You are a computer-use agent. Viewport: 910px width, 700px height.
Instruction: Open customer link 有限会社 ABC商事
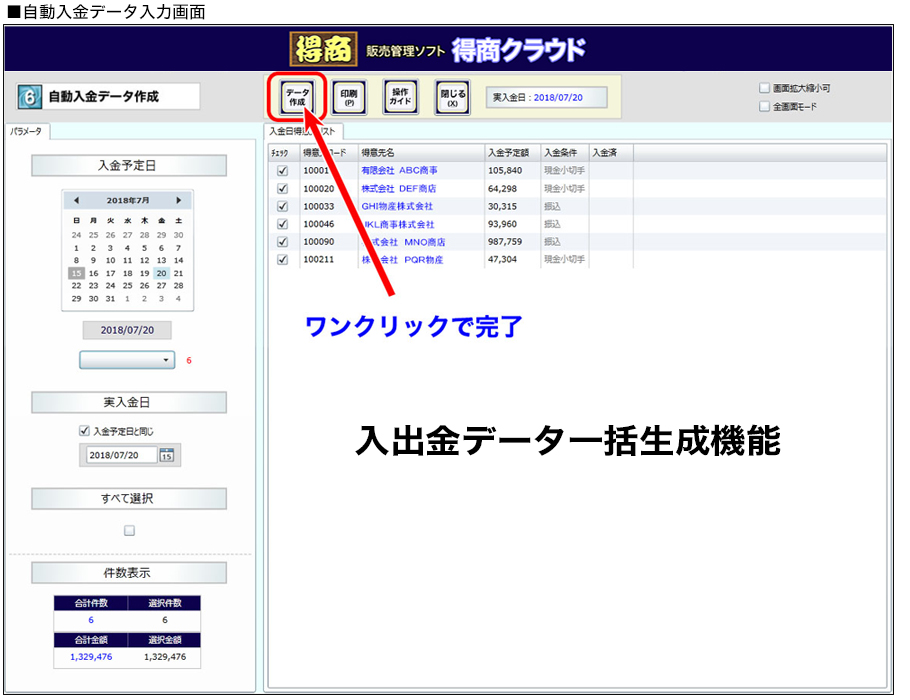399,171
